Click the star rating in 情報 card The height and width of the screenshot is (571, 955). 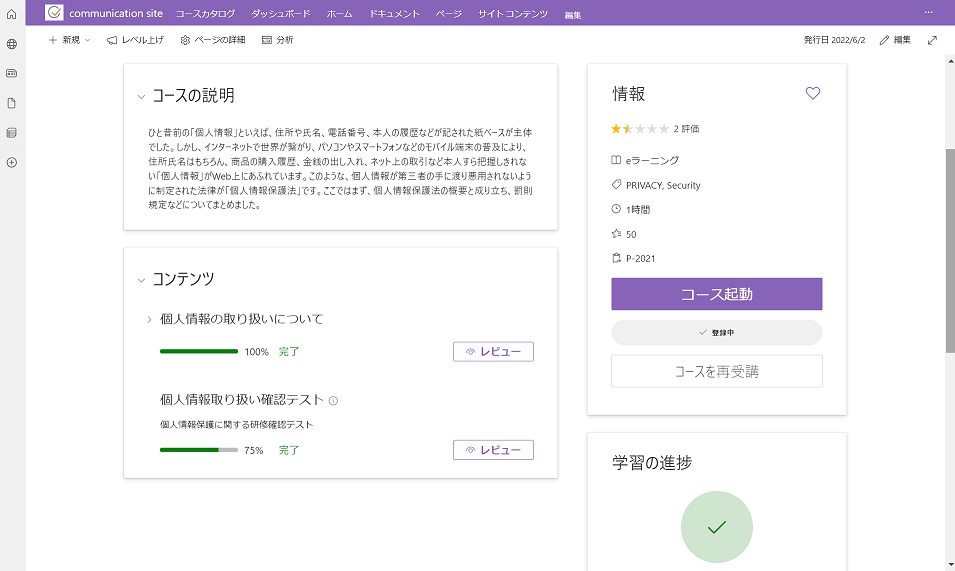click(x=640, y=128)
